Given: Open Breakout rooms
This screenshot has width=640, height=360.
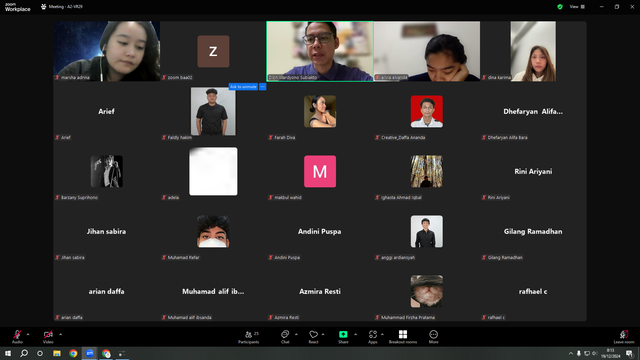Looking at the screenshot, I should click(x=403, y=337).
